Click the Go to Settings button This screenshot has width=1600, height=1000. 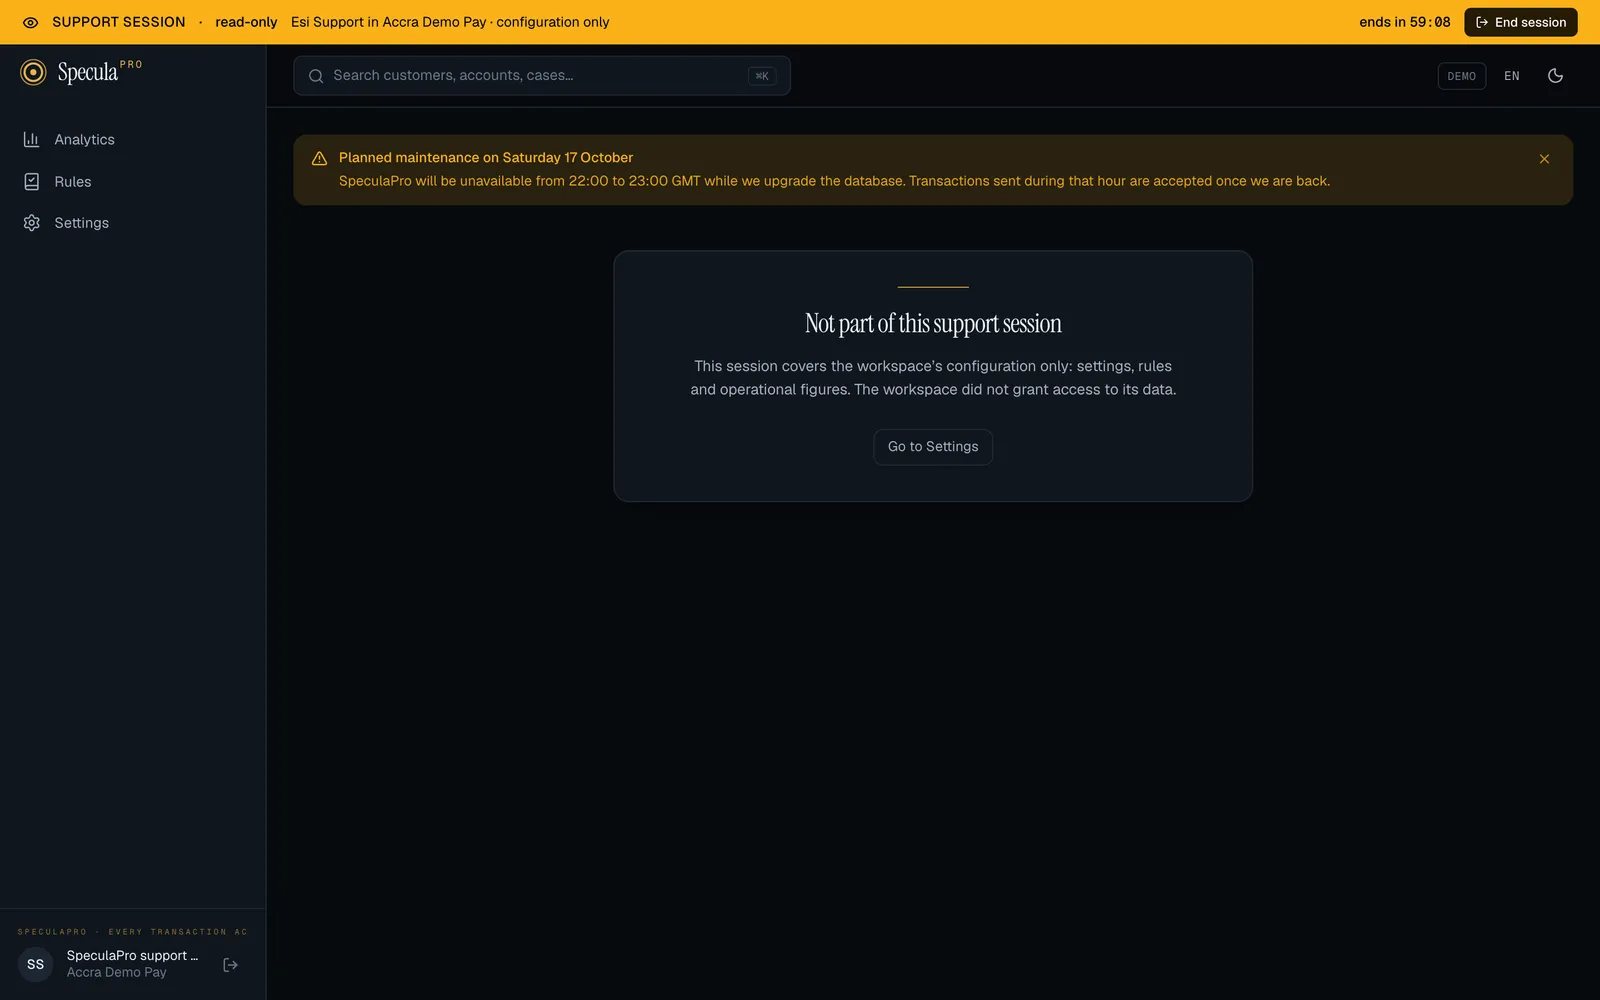(933, 447)
